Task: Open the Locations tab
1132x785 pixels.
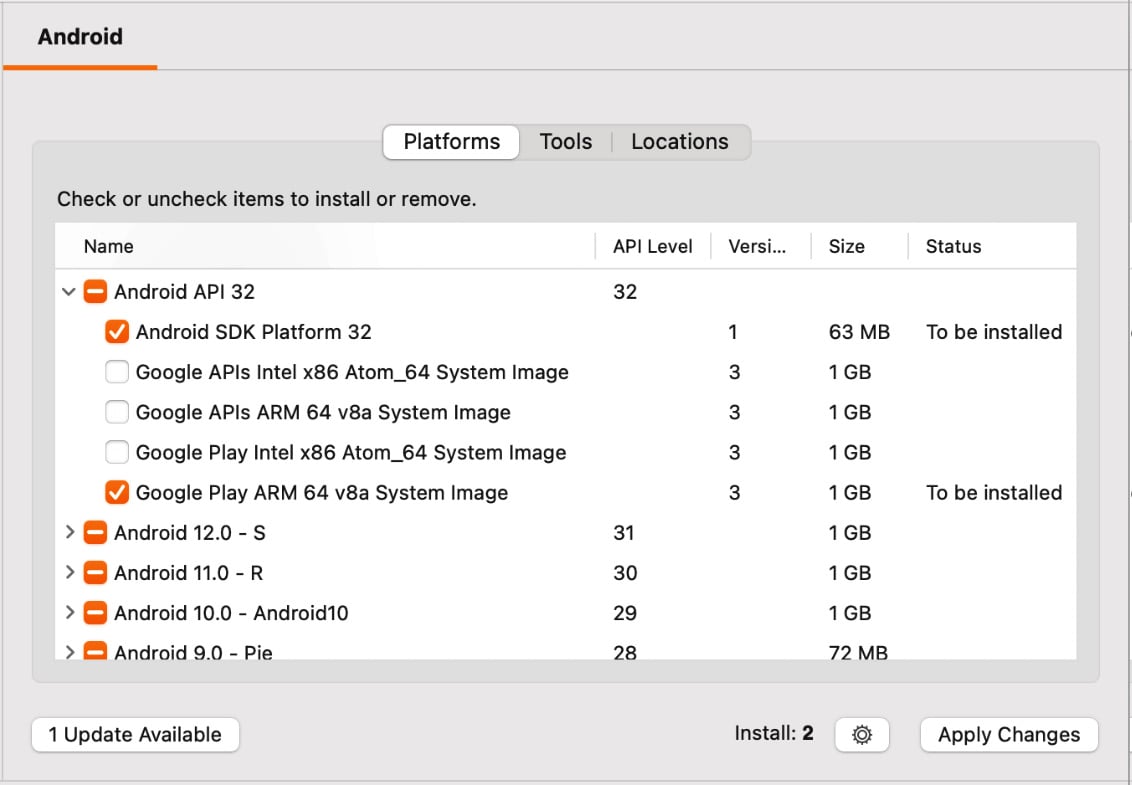Action: pyautogui.click(x=680, y=142)
